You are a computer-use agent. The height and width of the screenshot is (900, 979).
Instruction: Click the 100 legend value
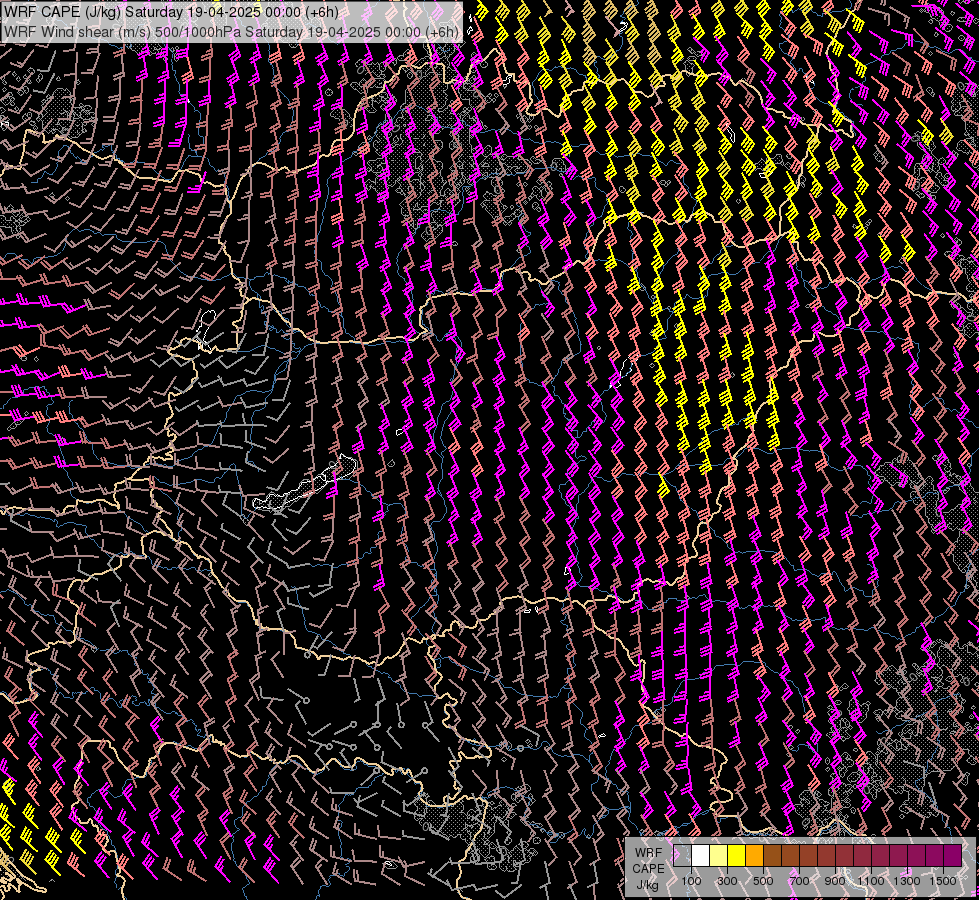point(691,881)
